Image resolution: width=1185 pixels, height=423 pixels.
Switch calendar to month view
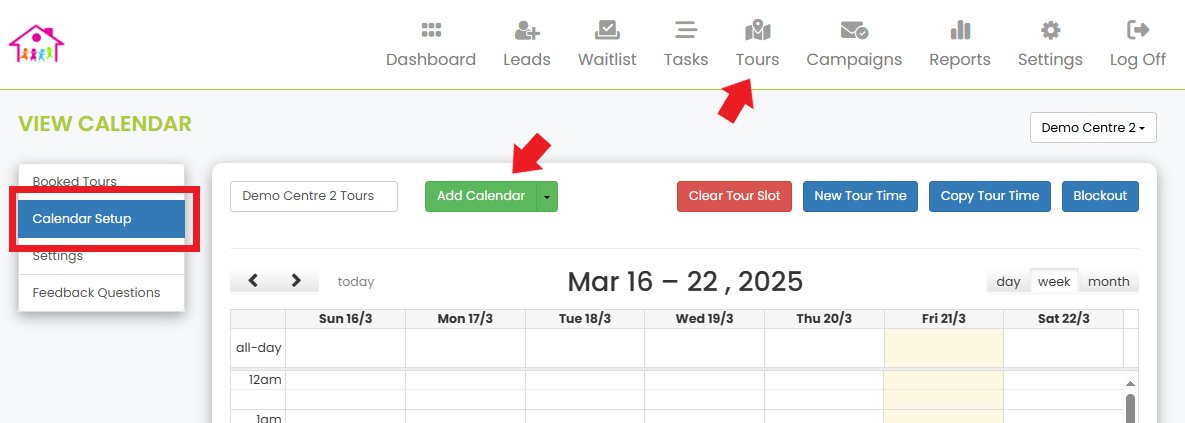coord(1108,282)
